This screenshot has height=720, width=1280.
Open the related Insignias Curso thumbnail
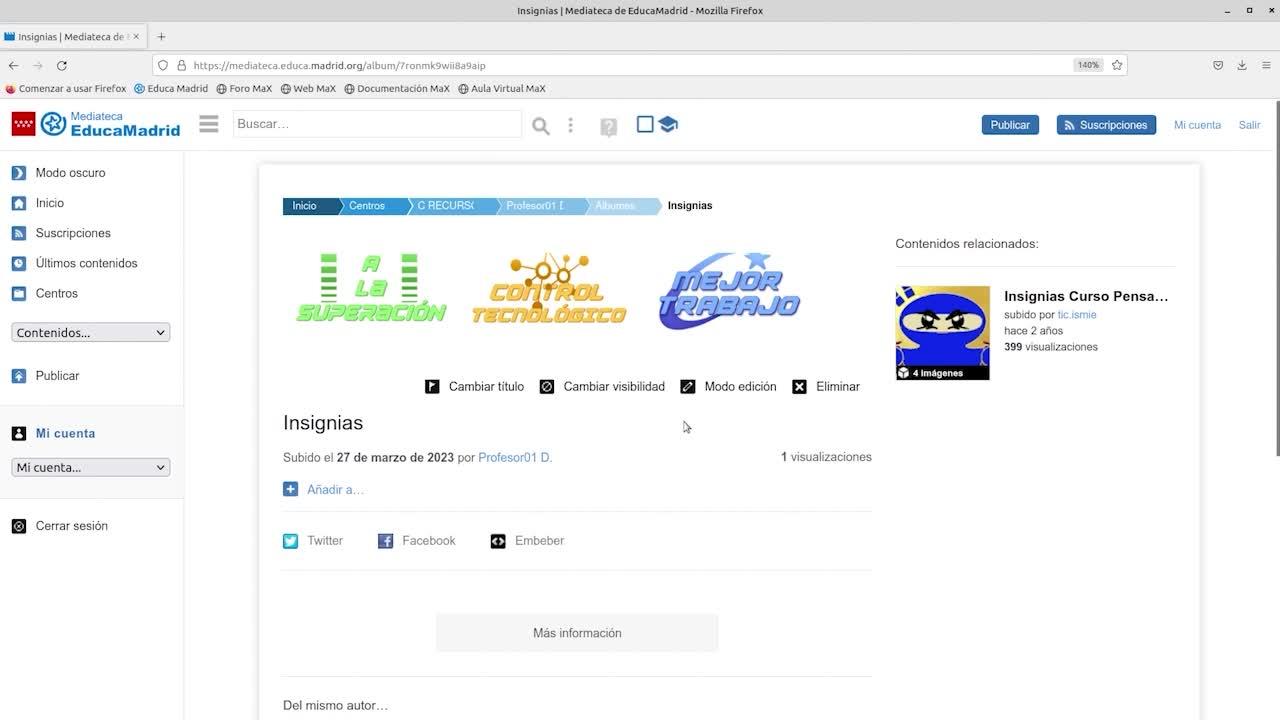point(942,333)
